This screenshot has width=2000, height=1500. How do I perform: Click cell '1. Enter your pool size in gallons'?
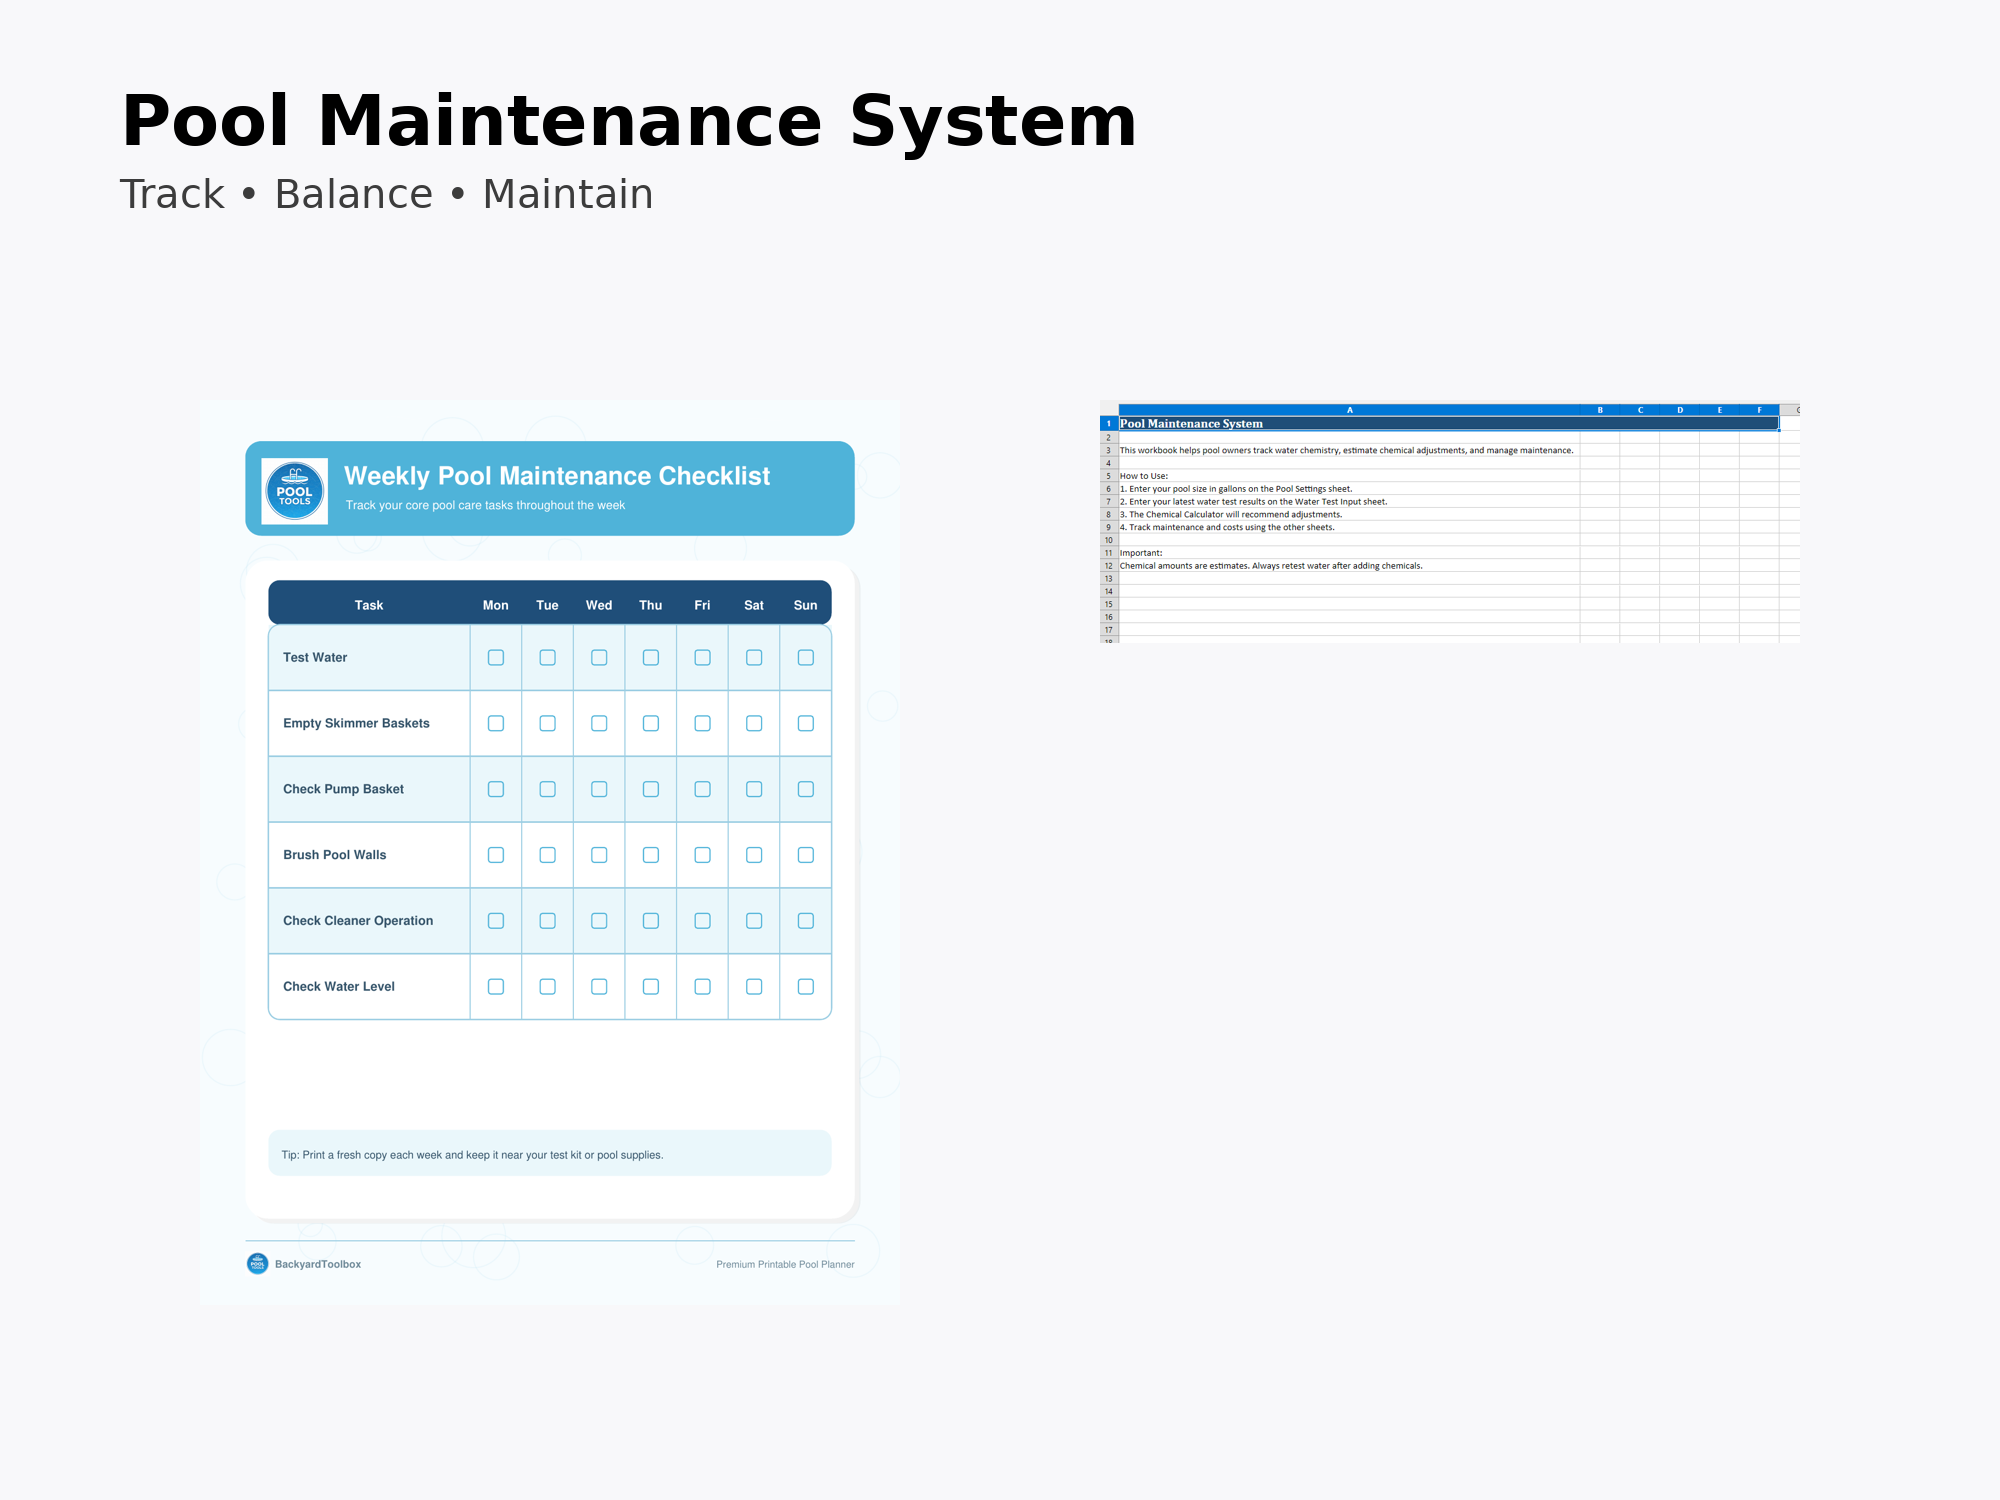tap(1349, 489)
